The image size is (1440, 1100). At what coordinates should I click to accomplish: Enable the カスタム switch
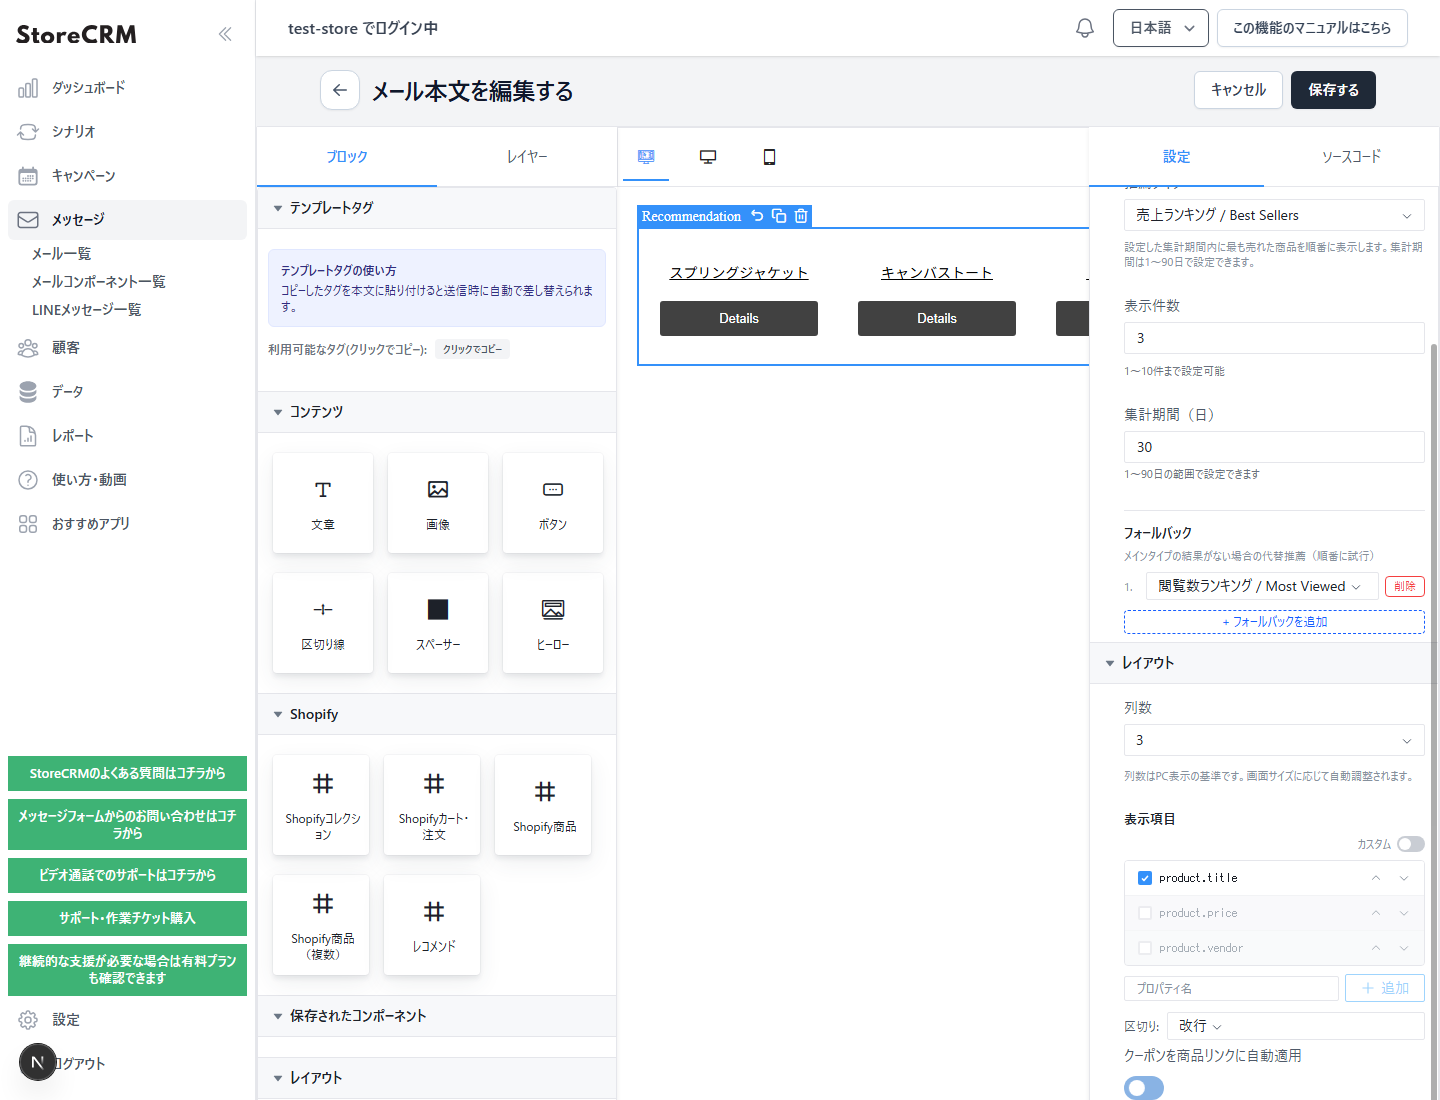1411,844
